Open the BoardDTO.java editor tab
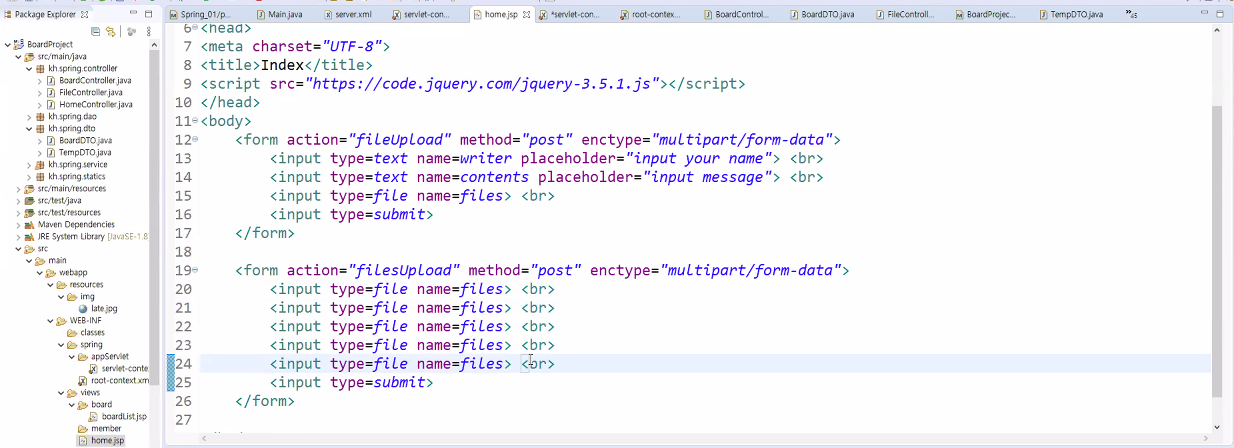 click(821, 15)
